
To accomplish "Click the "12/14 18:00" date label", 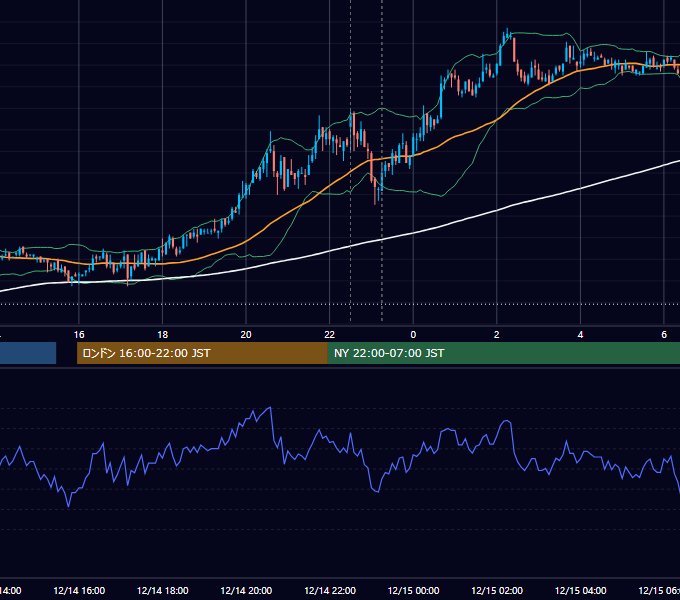I will pos(163,590).
